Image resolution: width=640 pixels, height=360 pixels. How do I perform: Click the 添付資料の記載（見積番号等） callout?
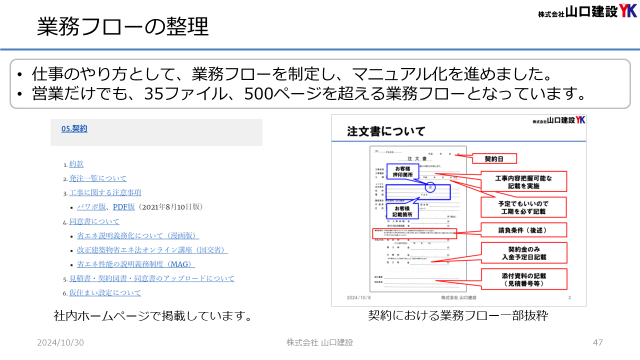click(x=524, y=279)
